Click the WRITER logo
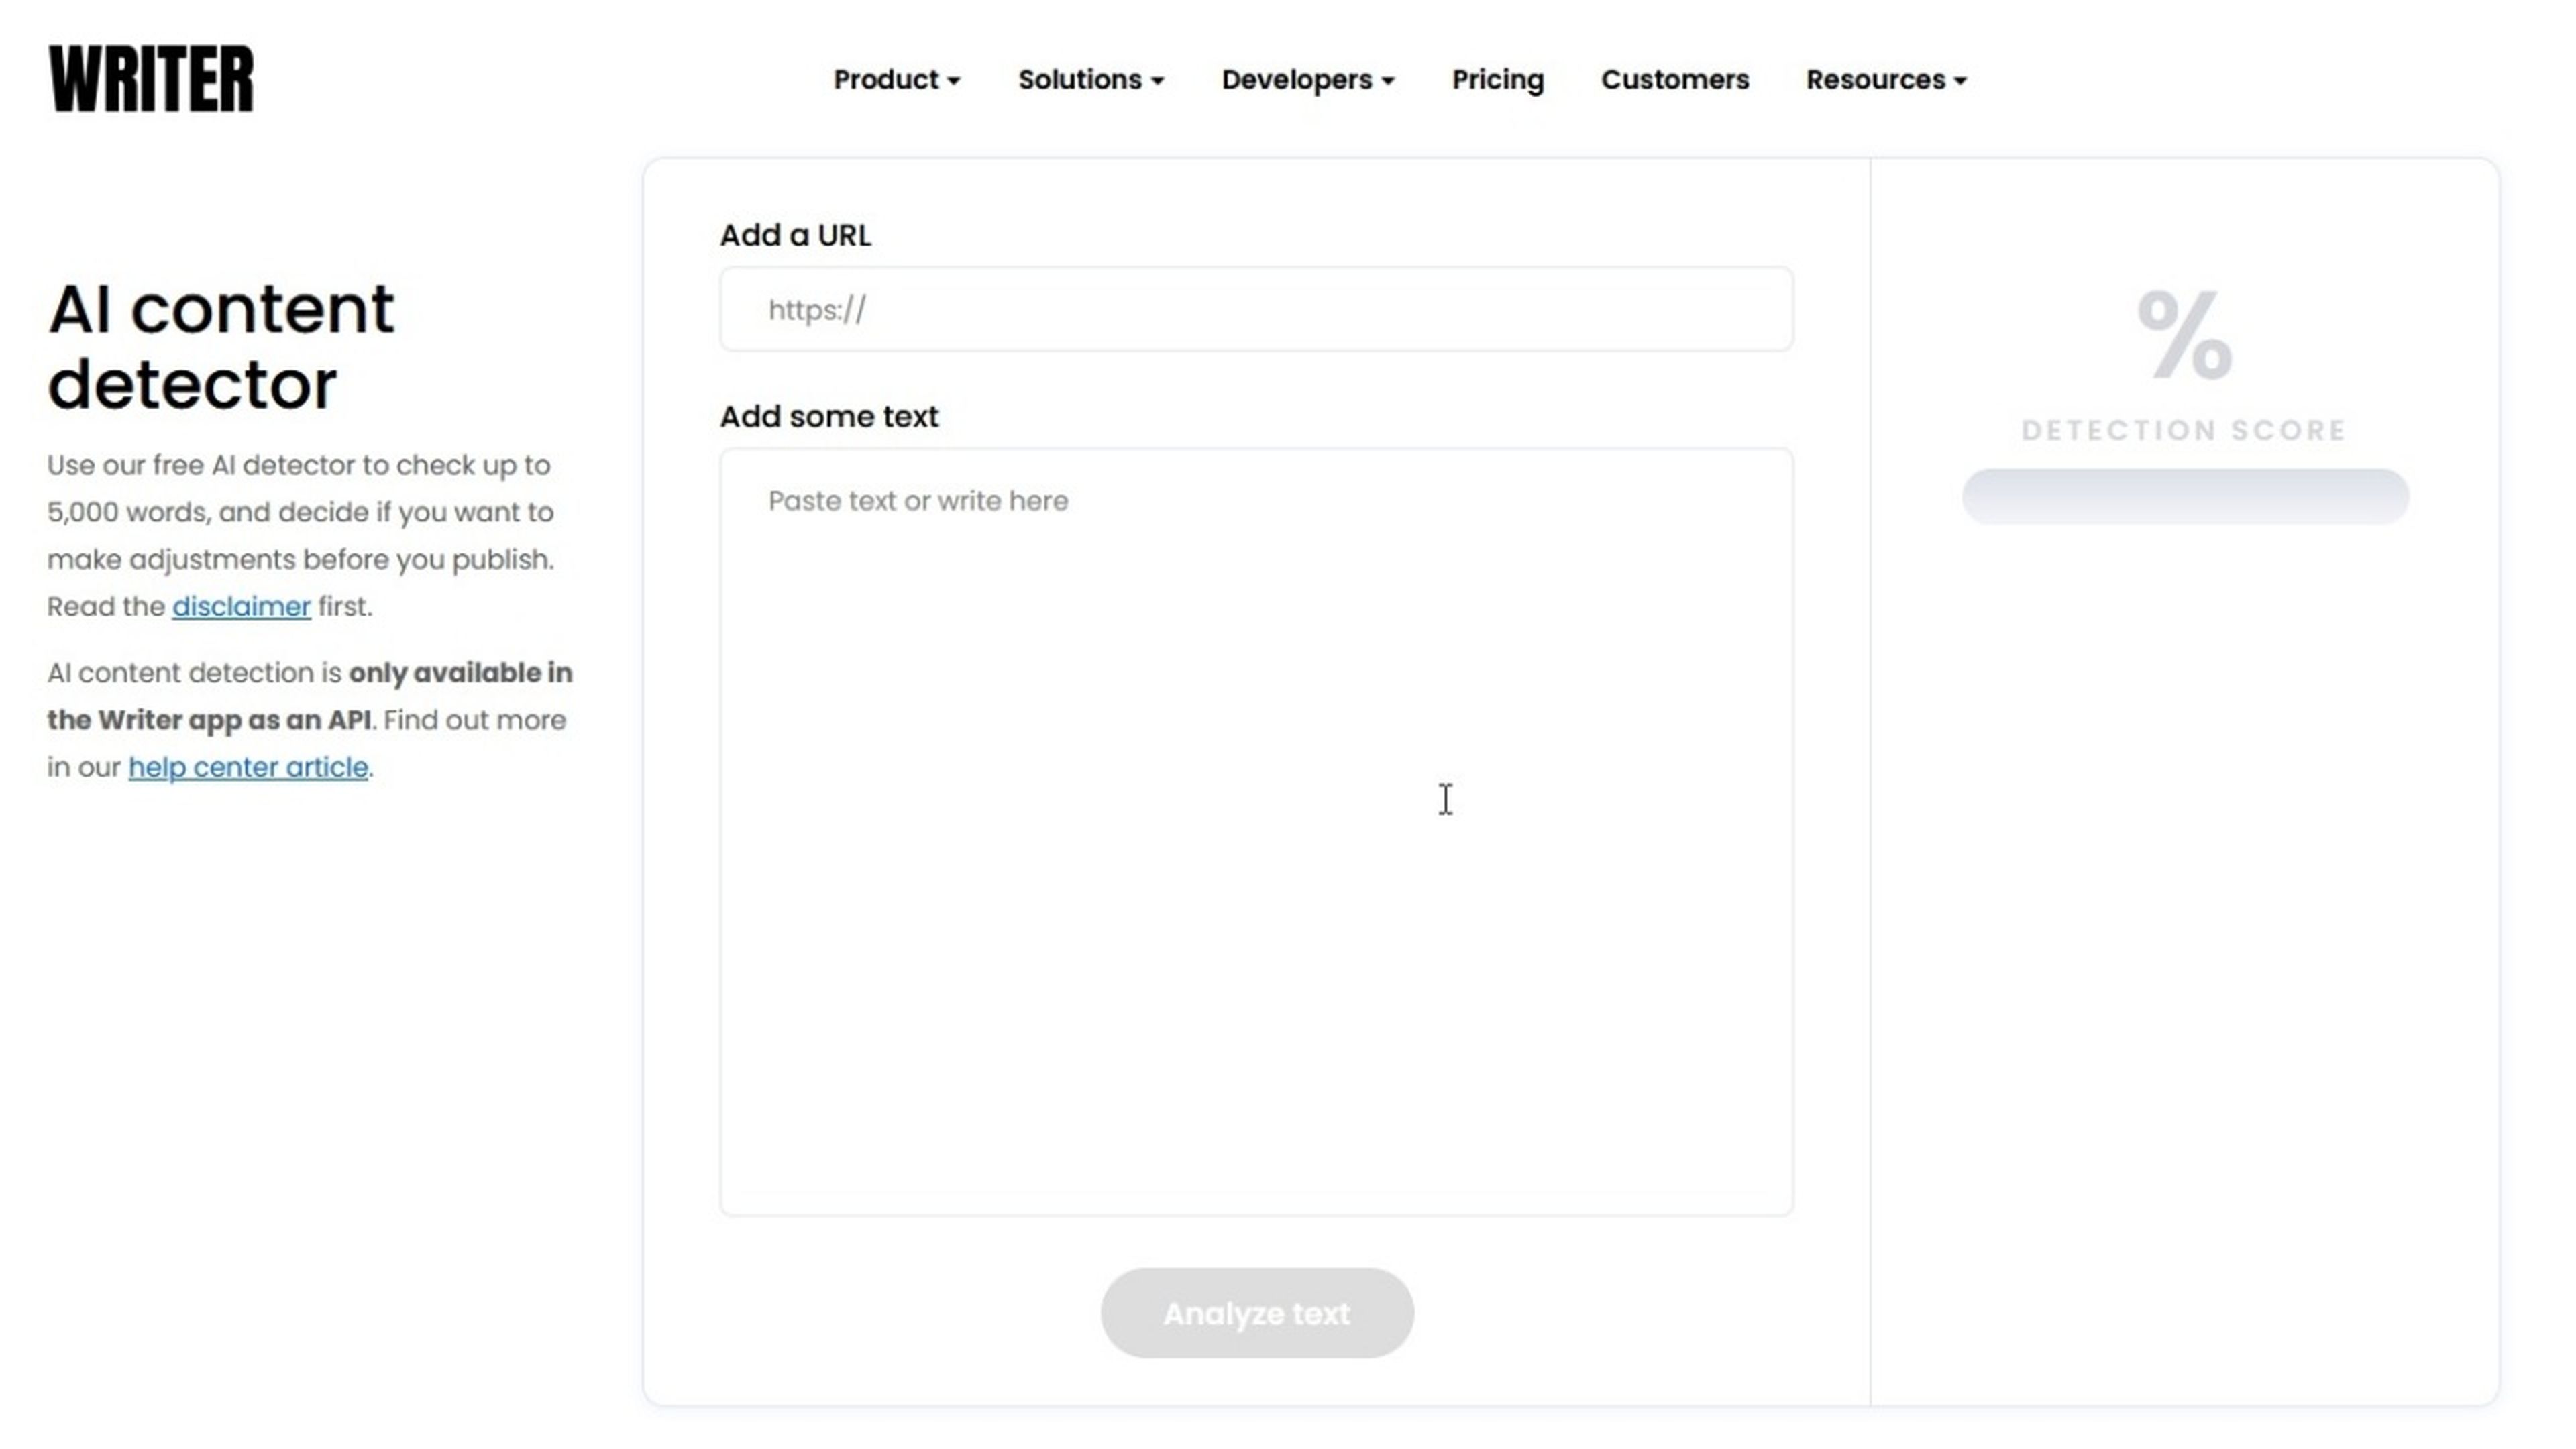The height and width of the screenshot is (1449, 2576). coord(151,78)
